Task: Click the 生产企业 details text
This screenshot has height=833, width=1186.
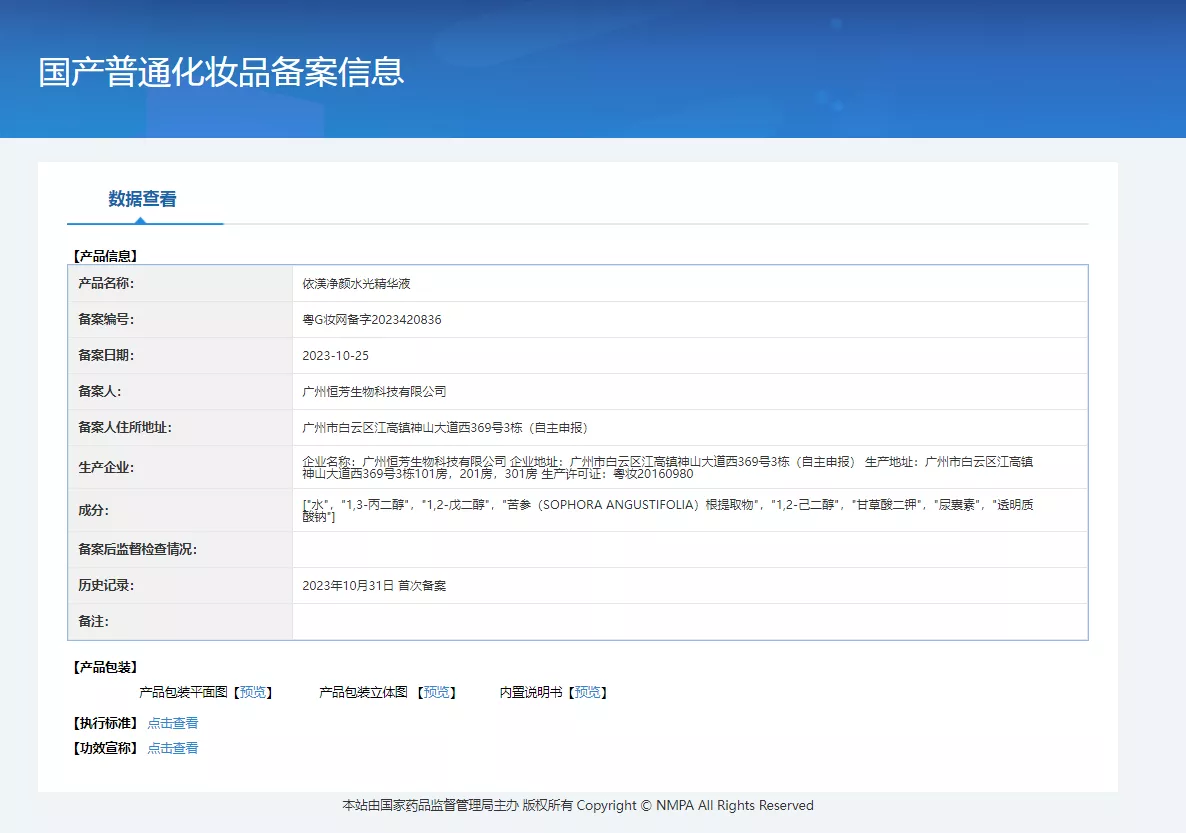Action: (x=667, y=467)
